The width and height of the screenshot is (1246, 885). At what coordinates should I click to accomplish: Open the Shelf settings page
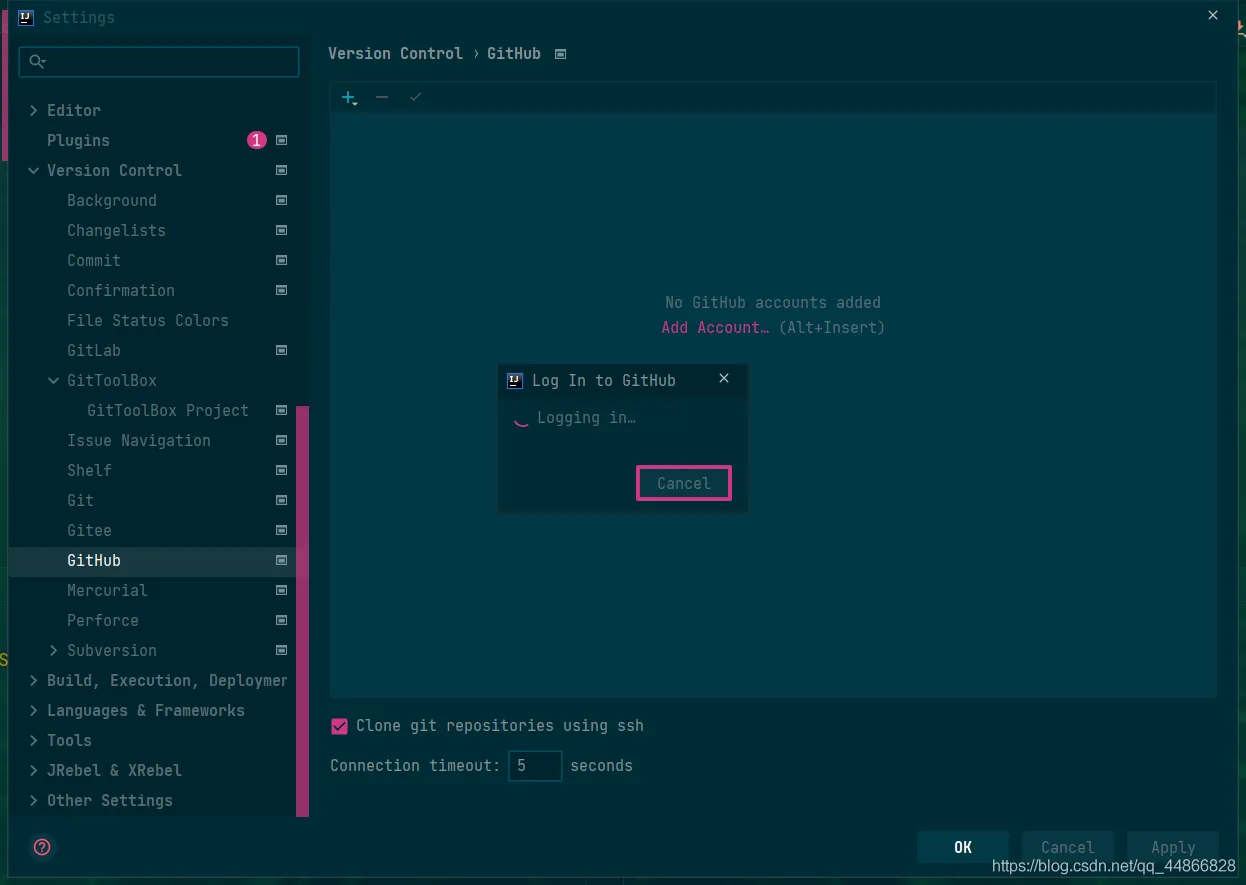[x=89, y=471]
